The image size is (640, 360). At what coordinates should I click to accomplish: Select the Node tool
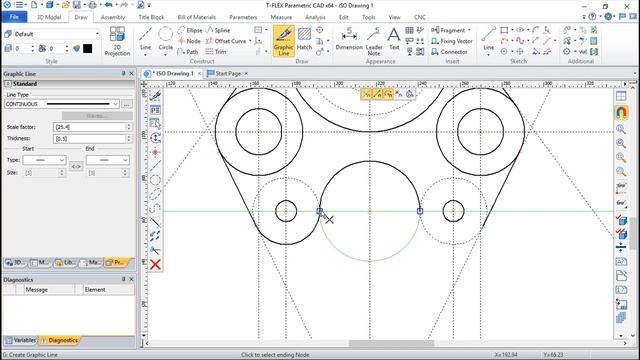click(x=189, y=41)
